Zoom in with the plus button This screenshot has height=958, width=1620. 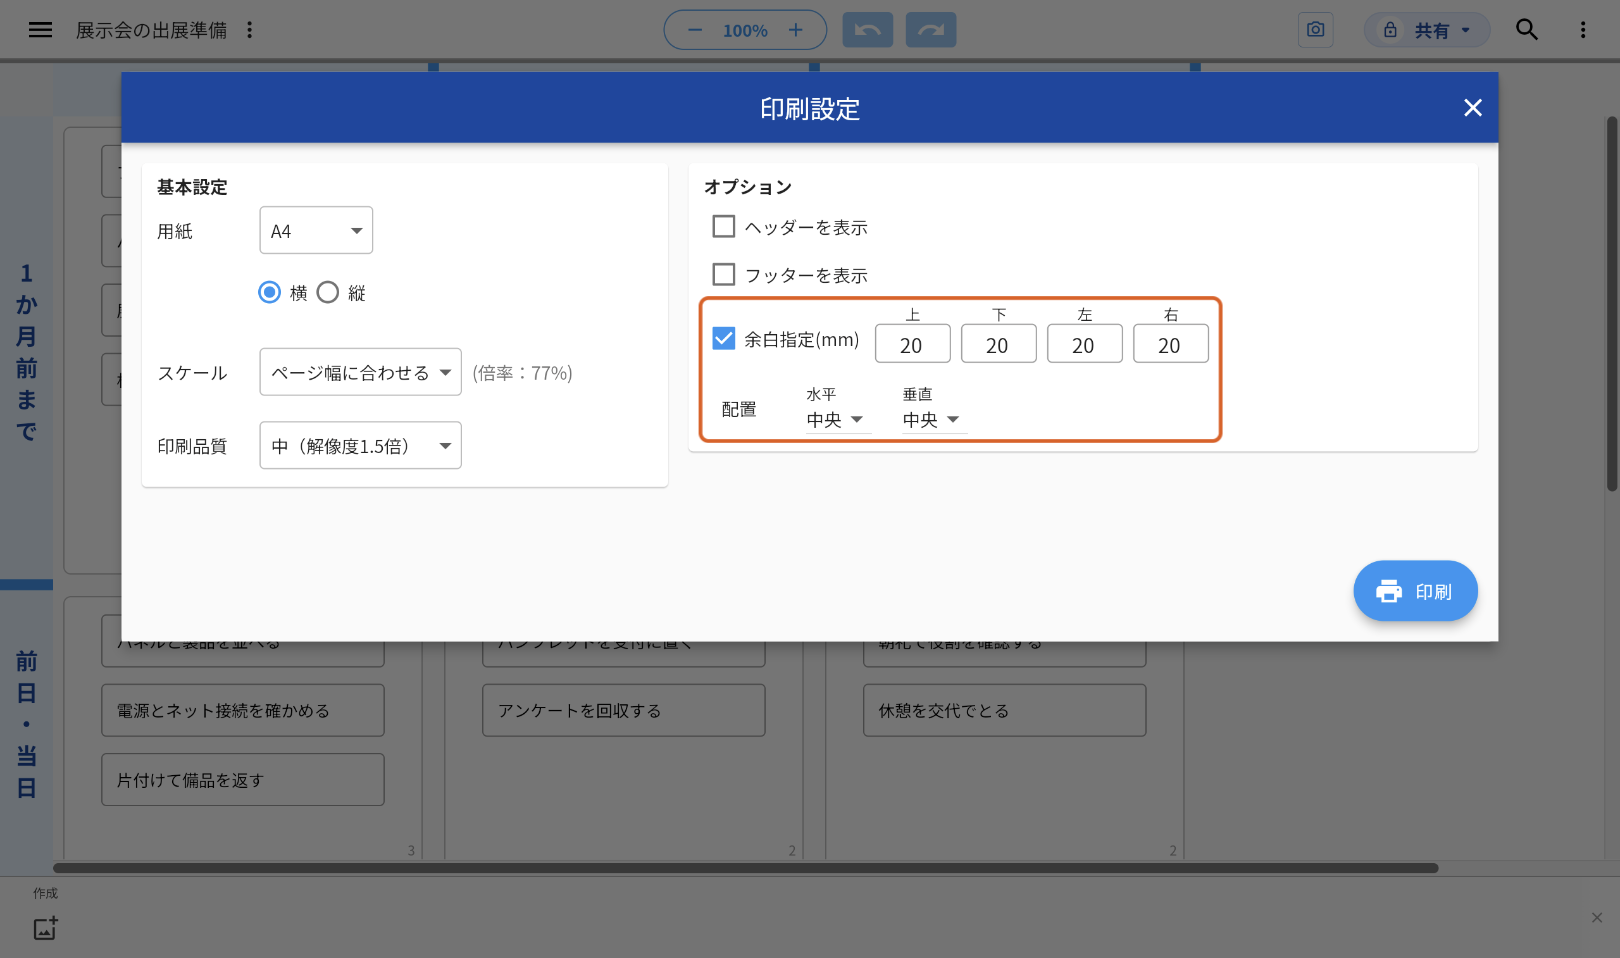796,30
